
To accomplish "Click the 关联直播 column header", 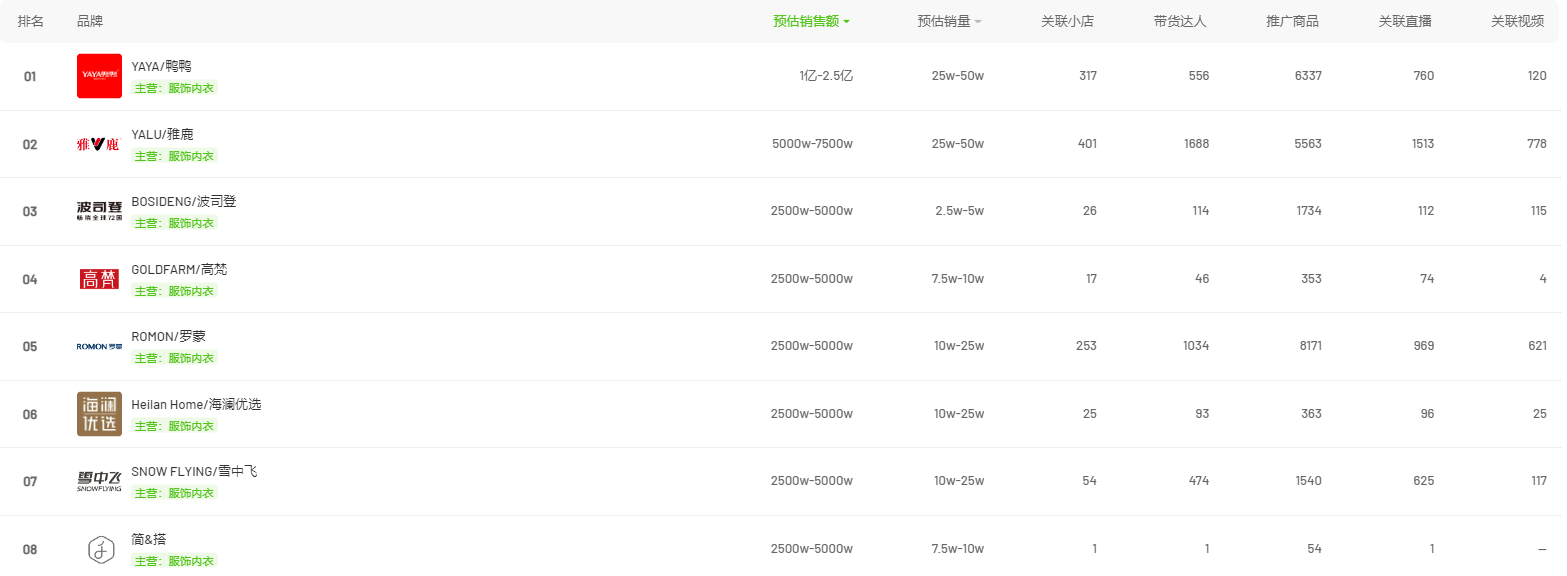I will pyautogui.click(x=1405, y=21).
